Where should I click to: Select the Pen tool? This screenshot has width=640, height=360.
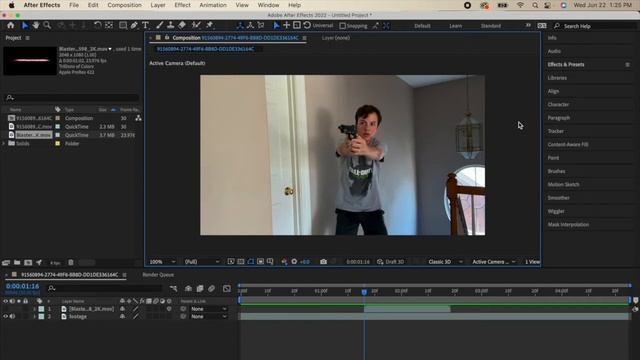coord(134,25)
